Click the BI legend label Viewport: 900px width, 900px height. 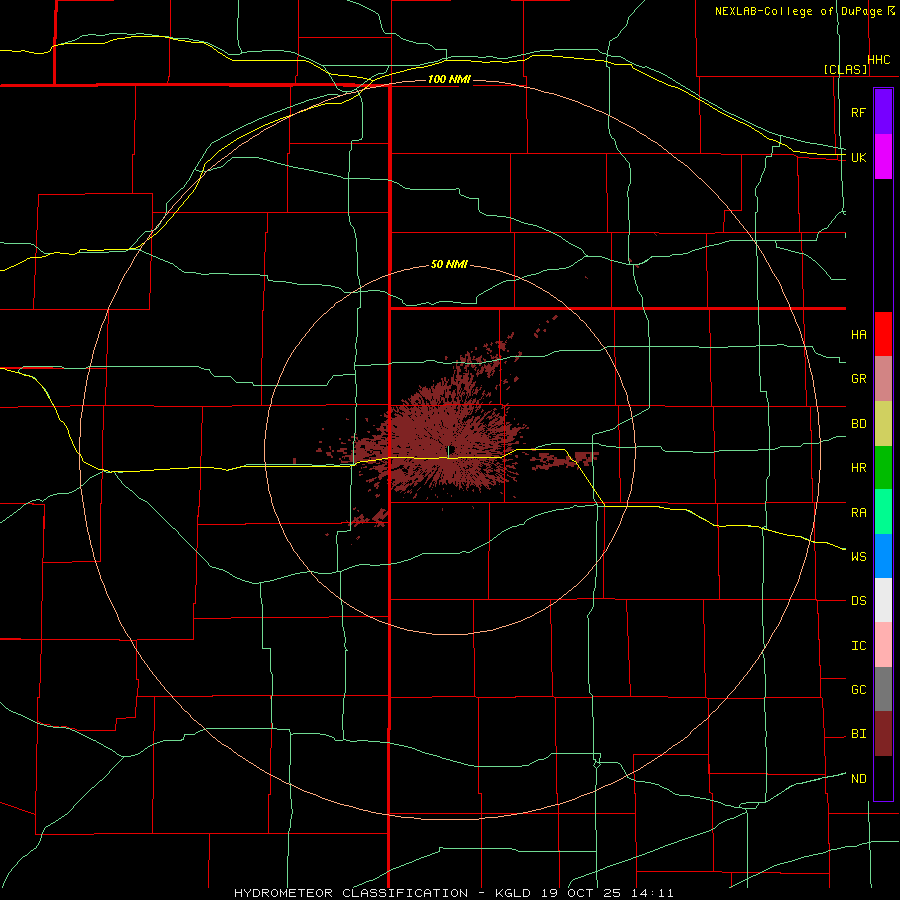tap(858, 734)
